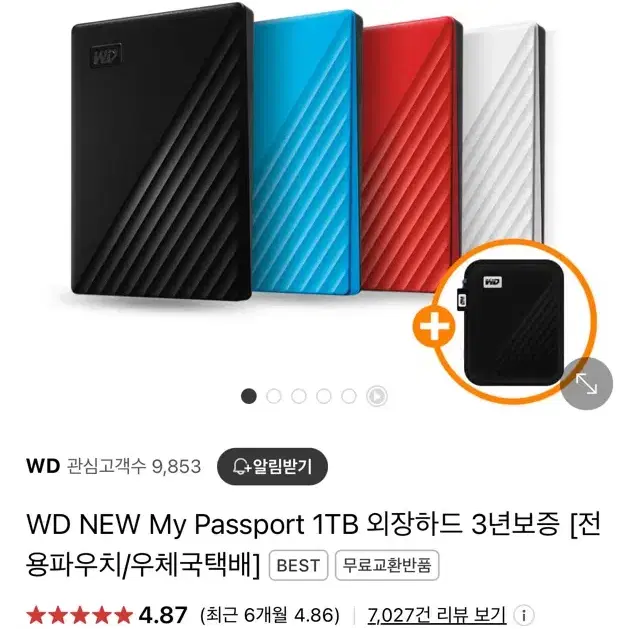Switch to the third carousel dot
The image size is (629, 629).
pos(298,396)
